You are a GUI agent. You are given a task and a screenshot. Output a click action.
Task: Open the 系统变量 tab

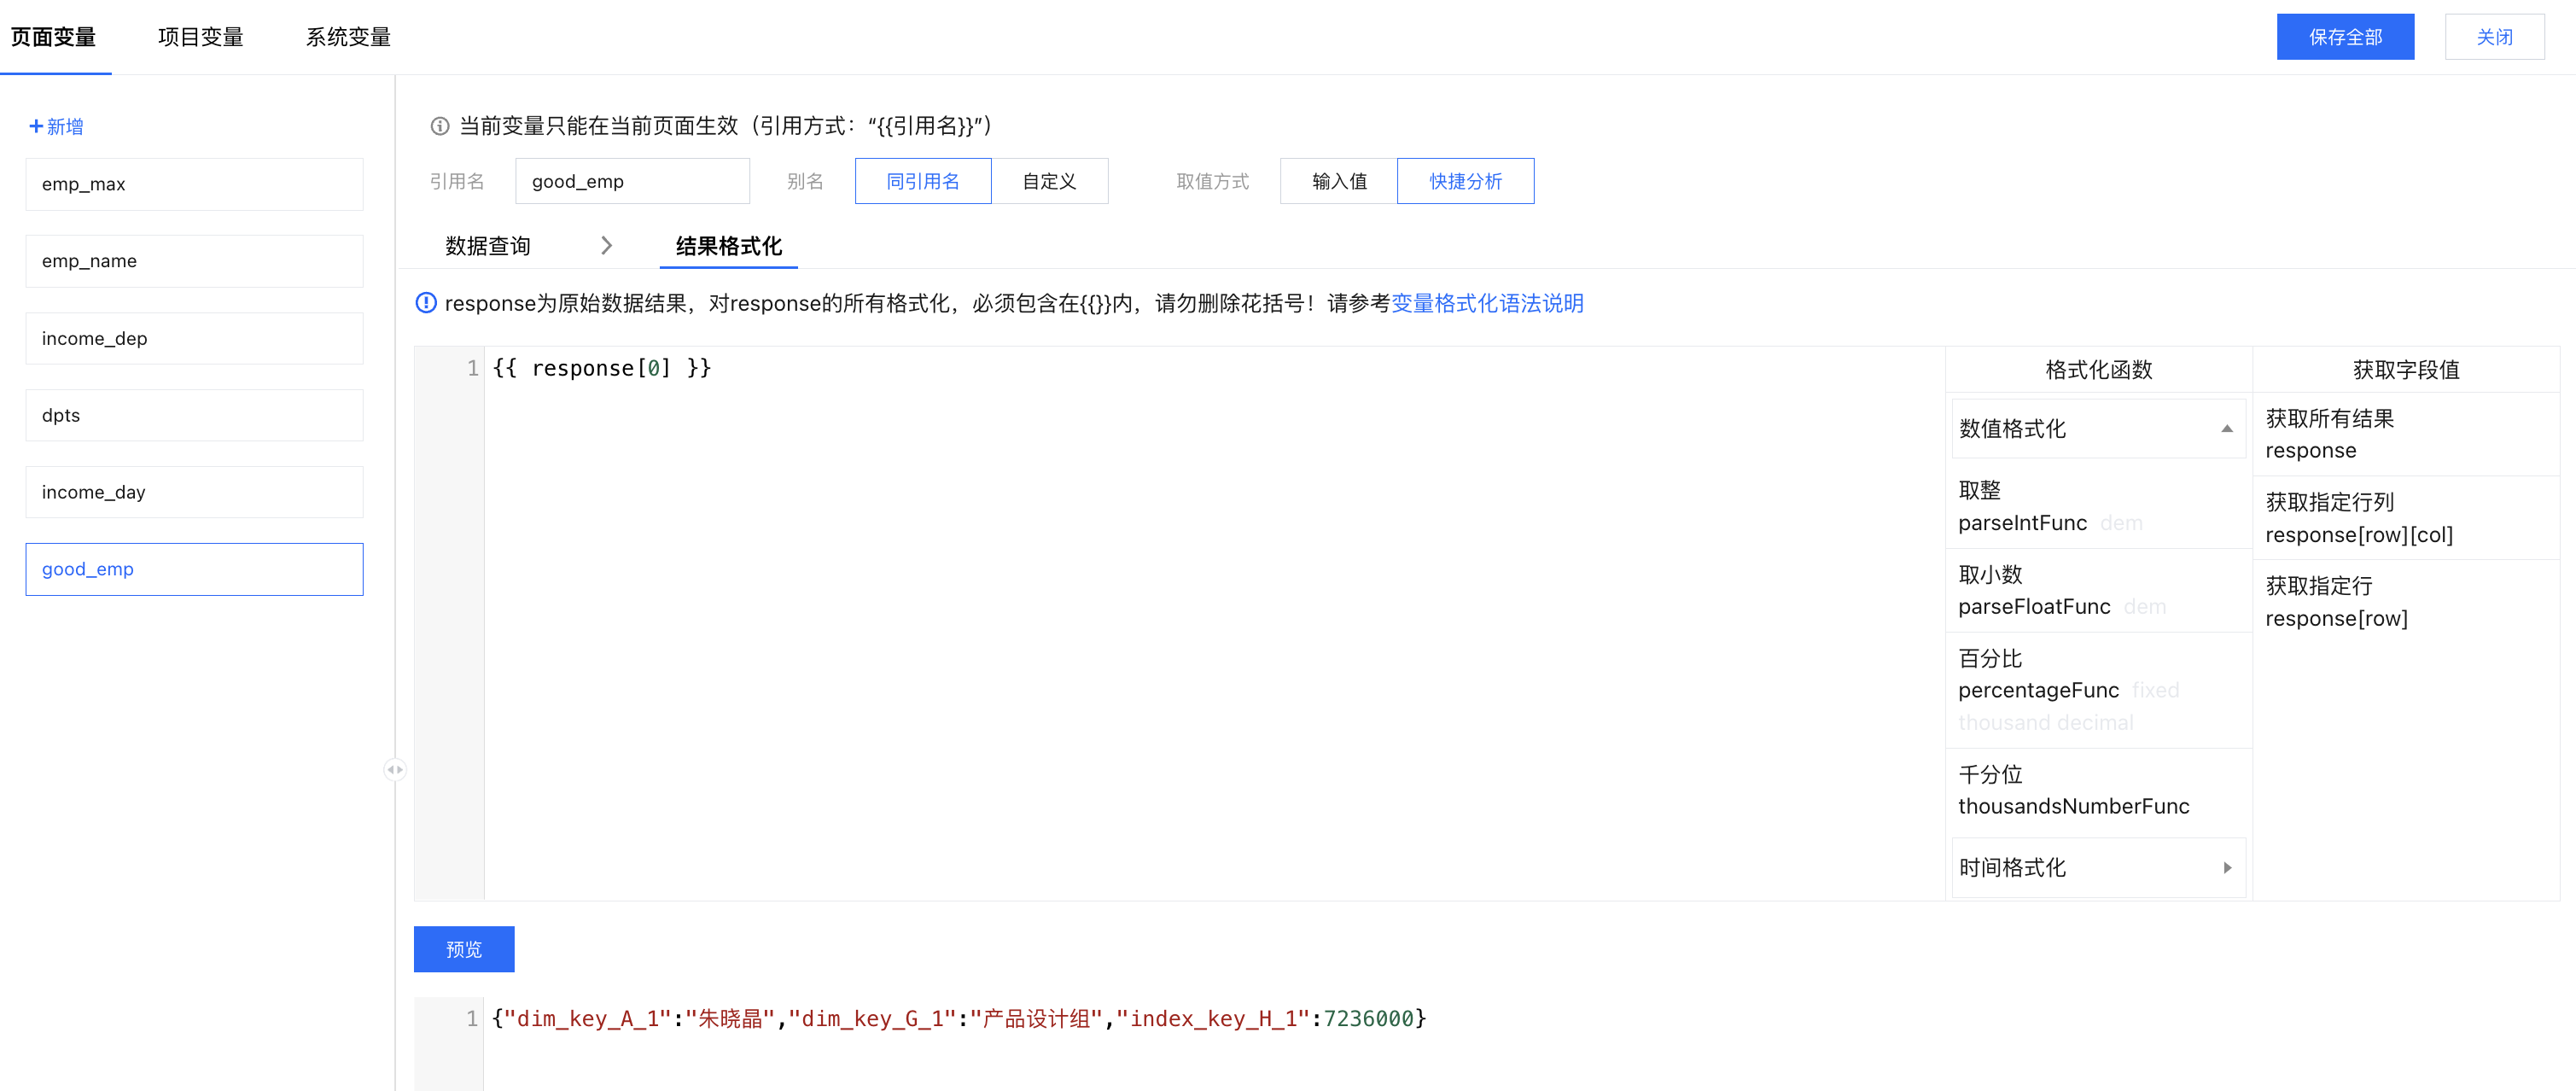click(348, 37)
